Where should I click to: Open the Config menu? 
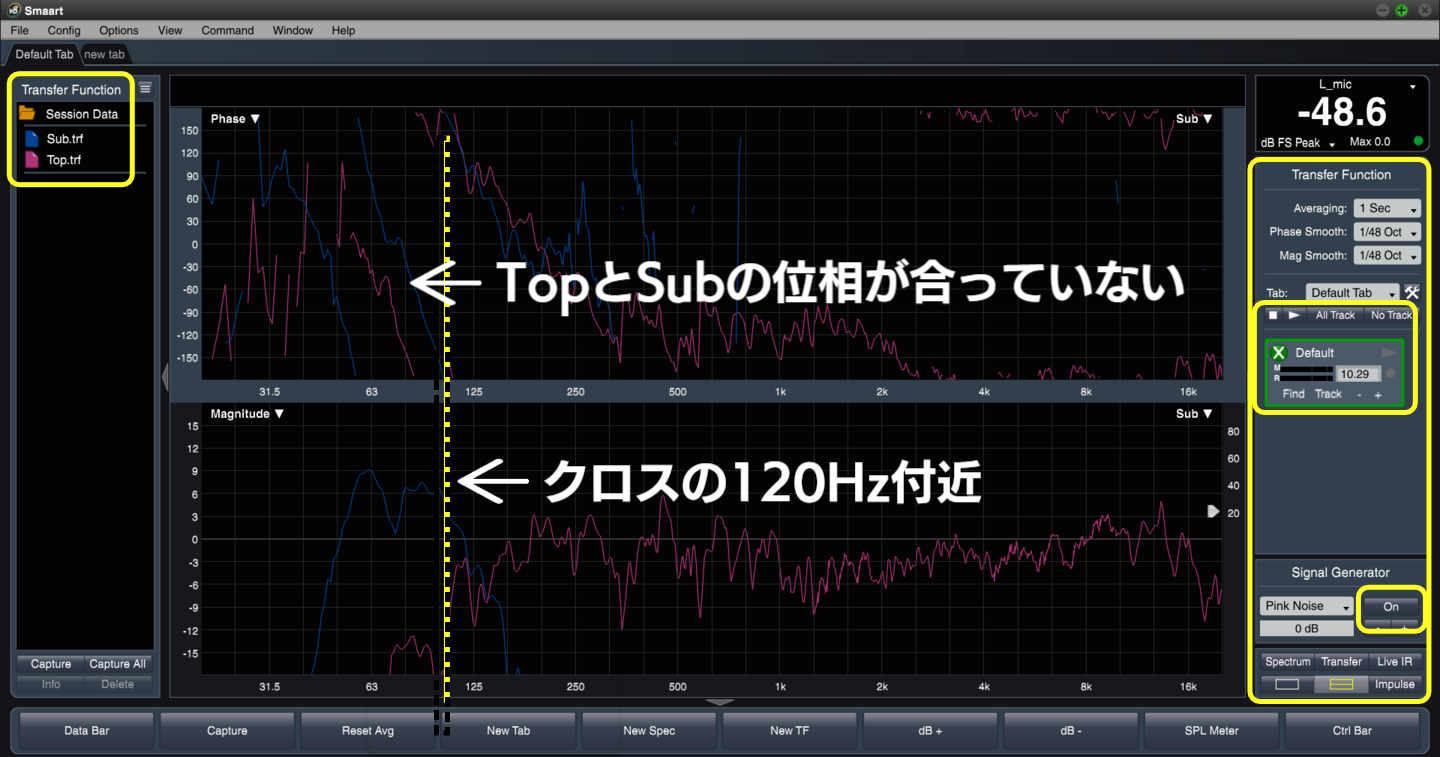[x=64, y=30]
